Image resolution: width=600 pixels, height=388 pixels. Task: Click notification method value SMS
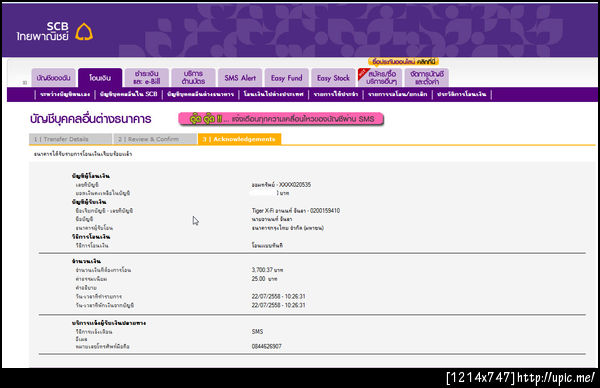(x=258, y=331)
